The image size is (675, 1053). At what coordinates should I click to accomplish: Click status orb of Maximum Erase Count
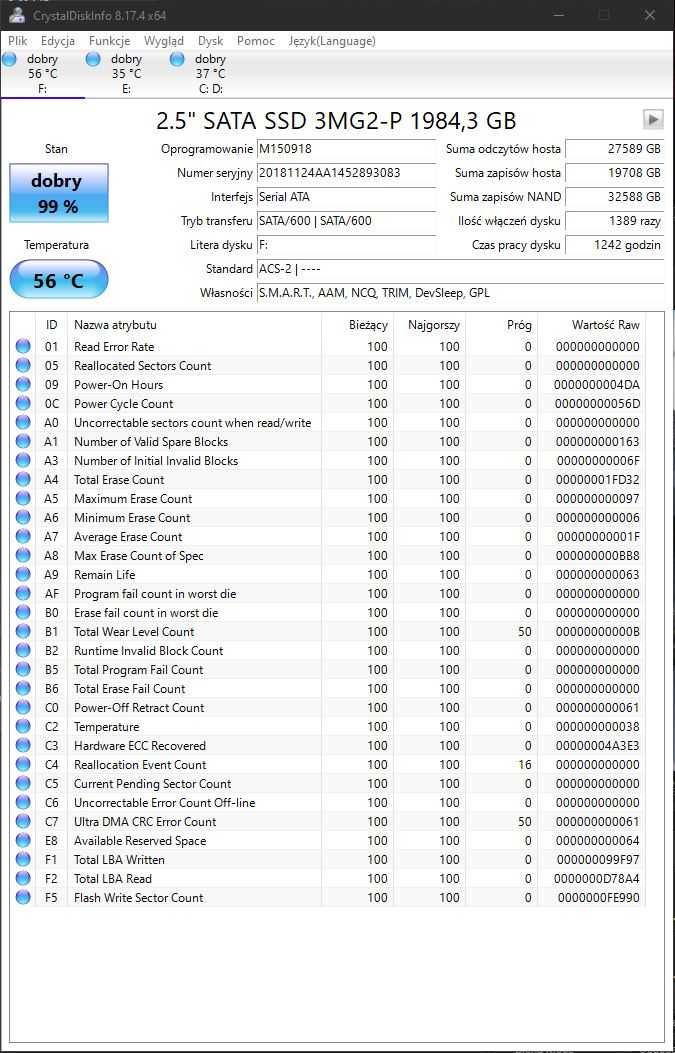(x=23, y=498)
